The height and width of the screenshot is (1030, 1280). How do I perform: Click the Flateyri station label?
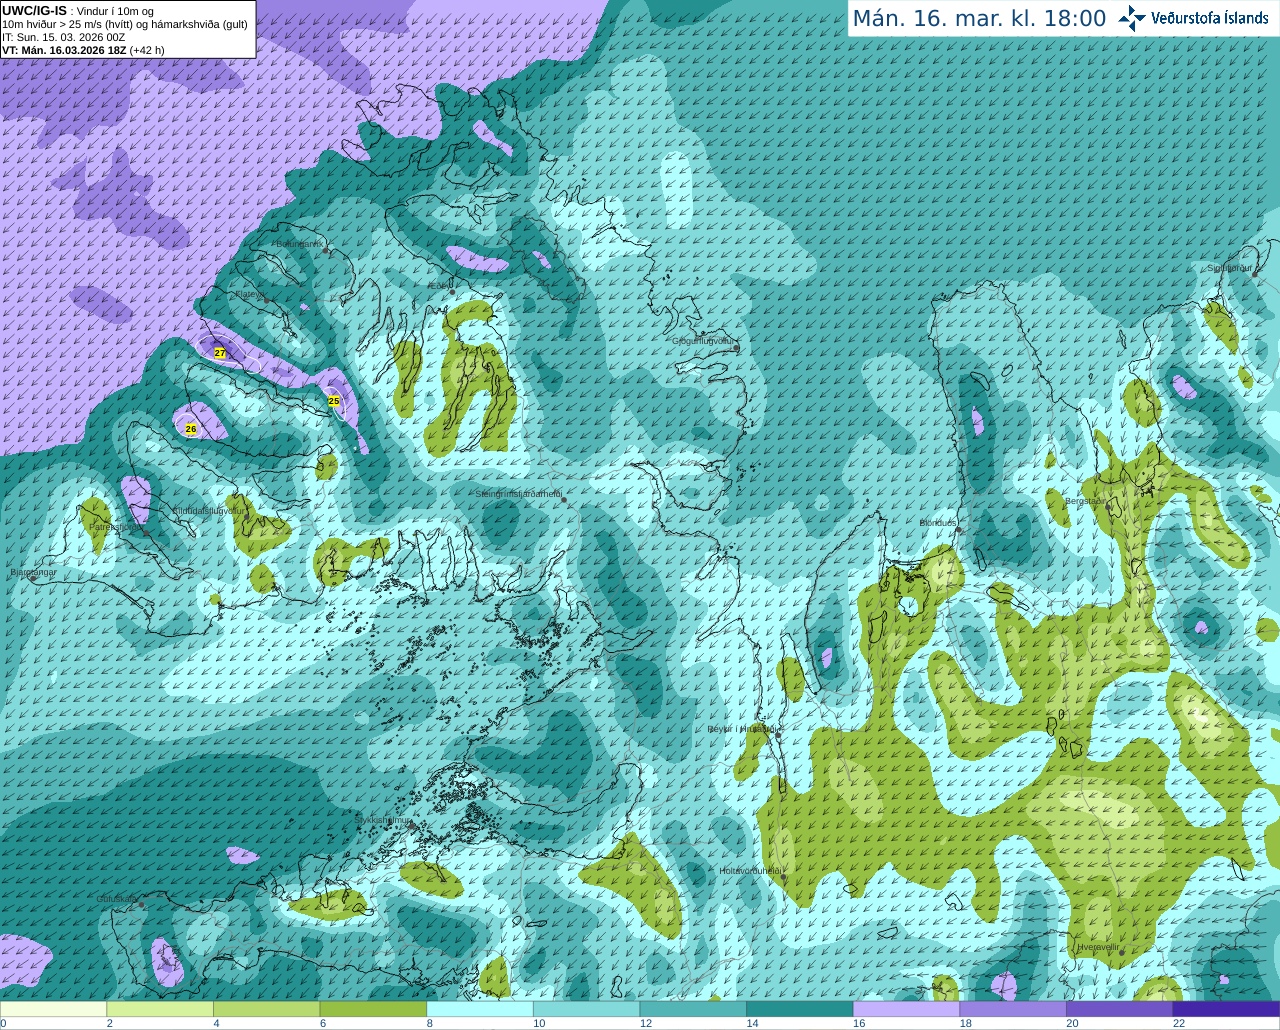[250, 294]
